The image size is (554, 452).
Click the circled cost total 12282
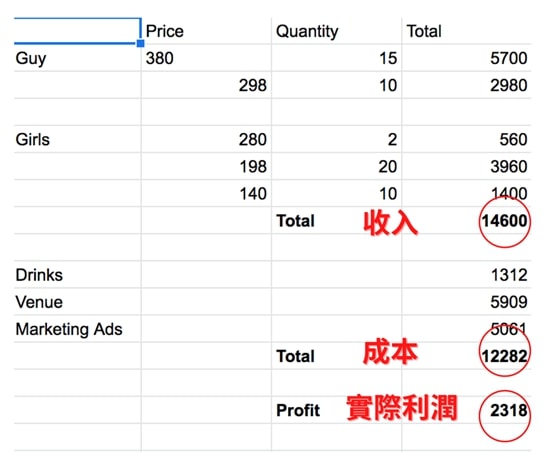pyautogui.click(x=505, y=356)
